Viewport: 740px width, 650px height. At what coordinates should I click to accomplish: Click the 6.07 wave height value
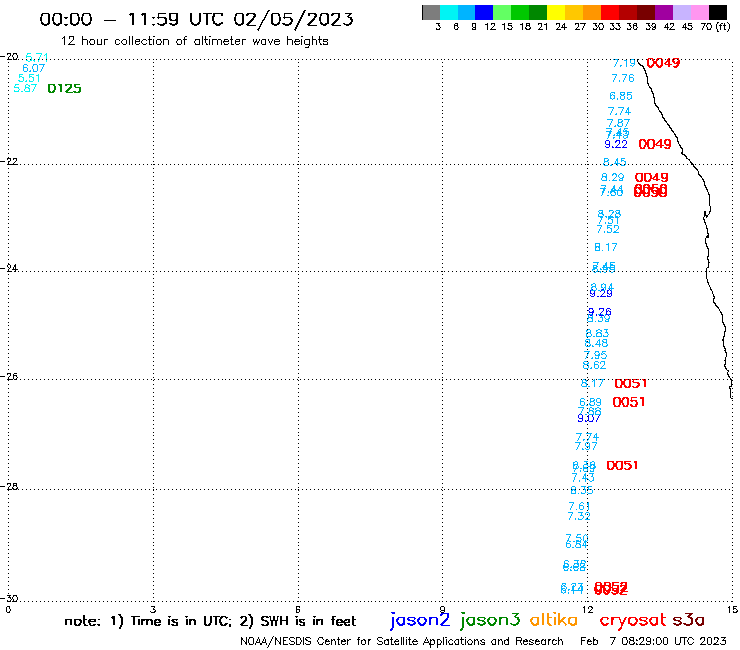(34, 68)
